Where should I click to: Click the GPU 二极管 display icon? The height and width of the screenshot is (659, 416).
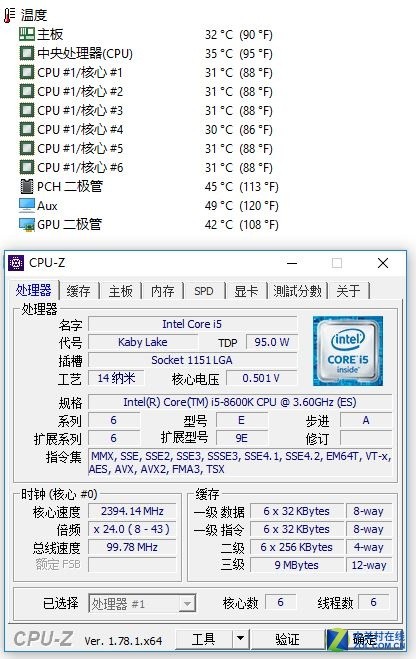pos(26,224)
